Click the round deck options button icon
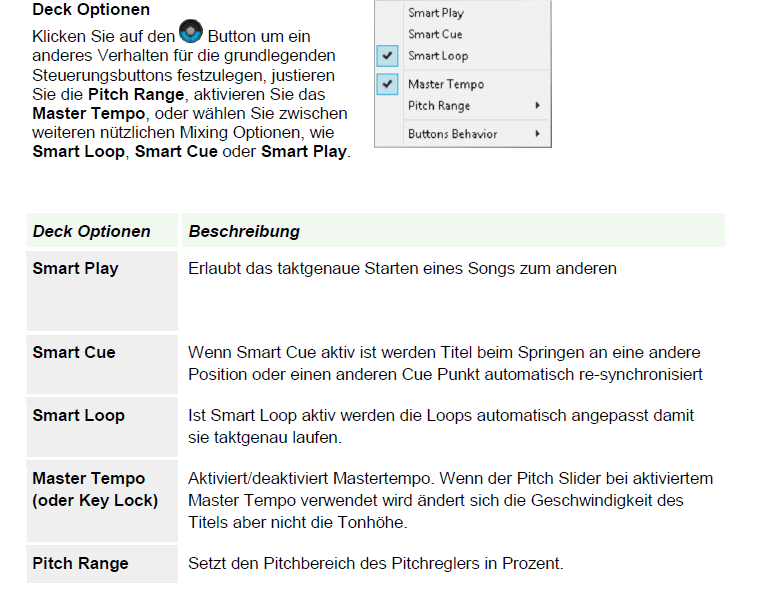This screenshot has height=599, width=781. [x=191, y=32]
